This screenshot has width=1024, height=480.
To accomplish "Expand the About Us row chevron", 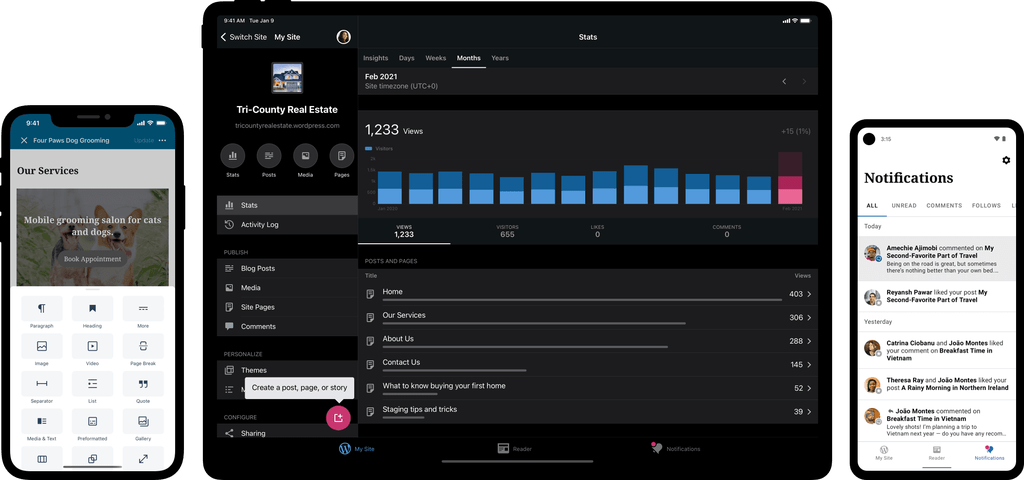I will (809, 342).
